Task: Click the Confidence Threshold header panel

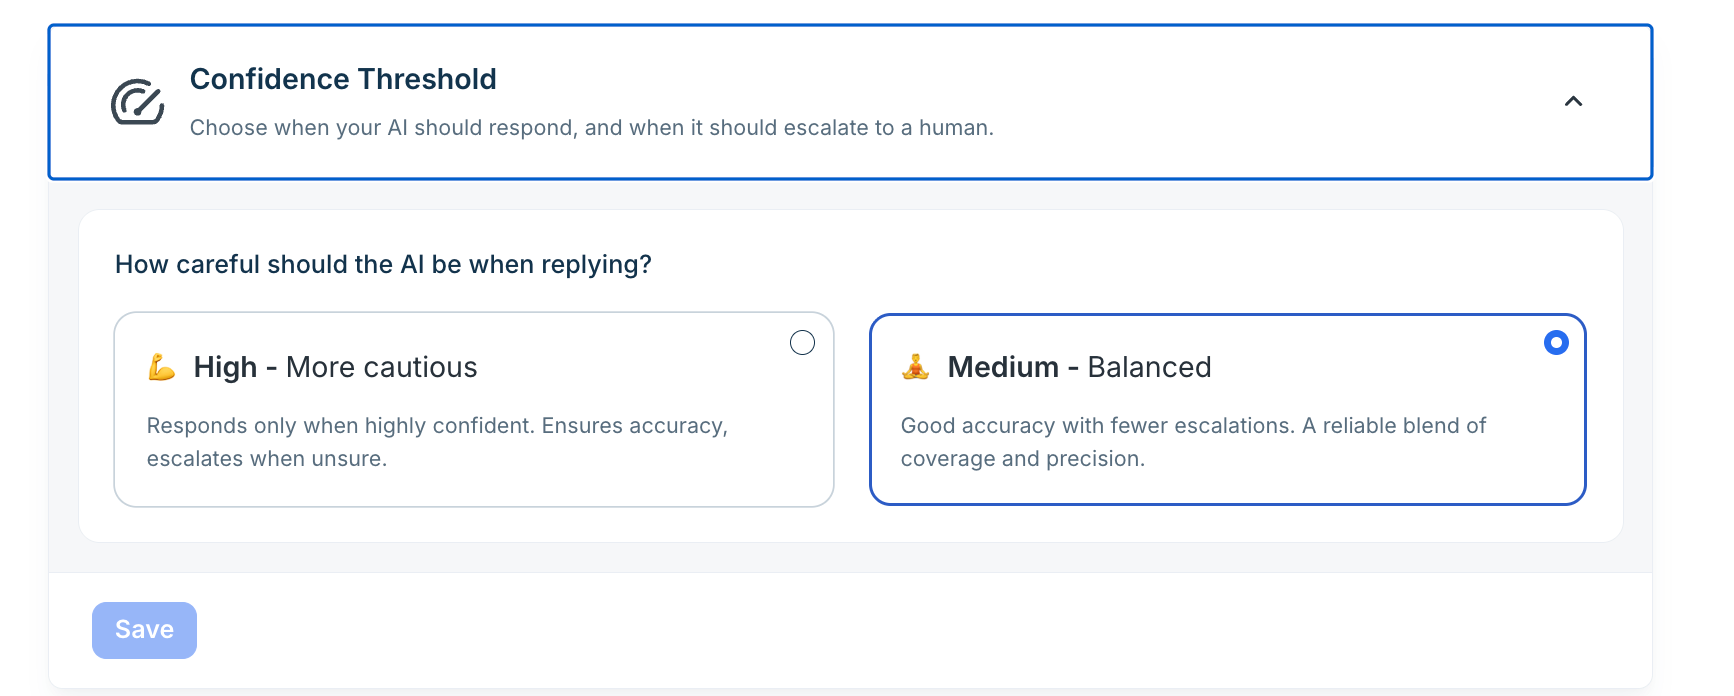Action: click(850, 102)
